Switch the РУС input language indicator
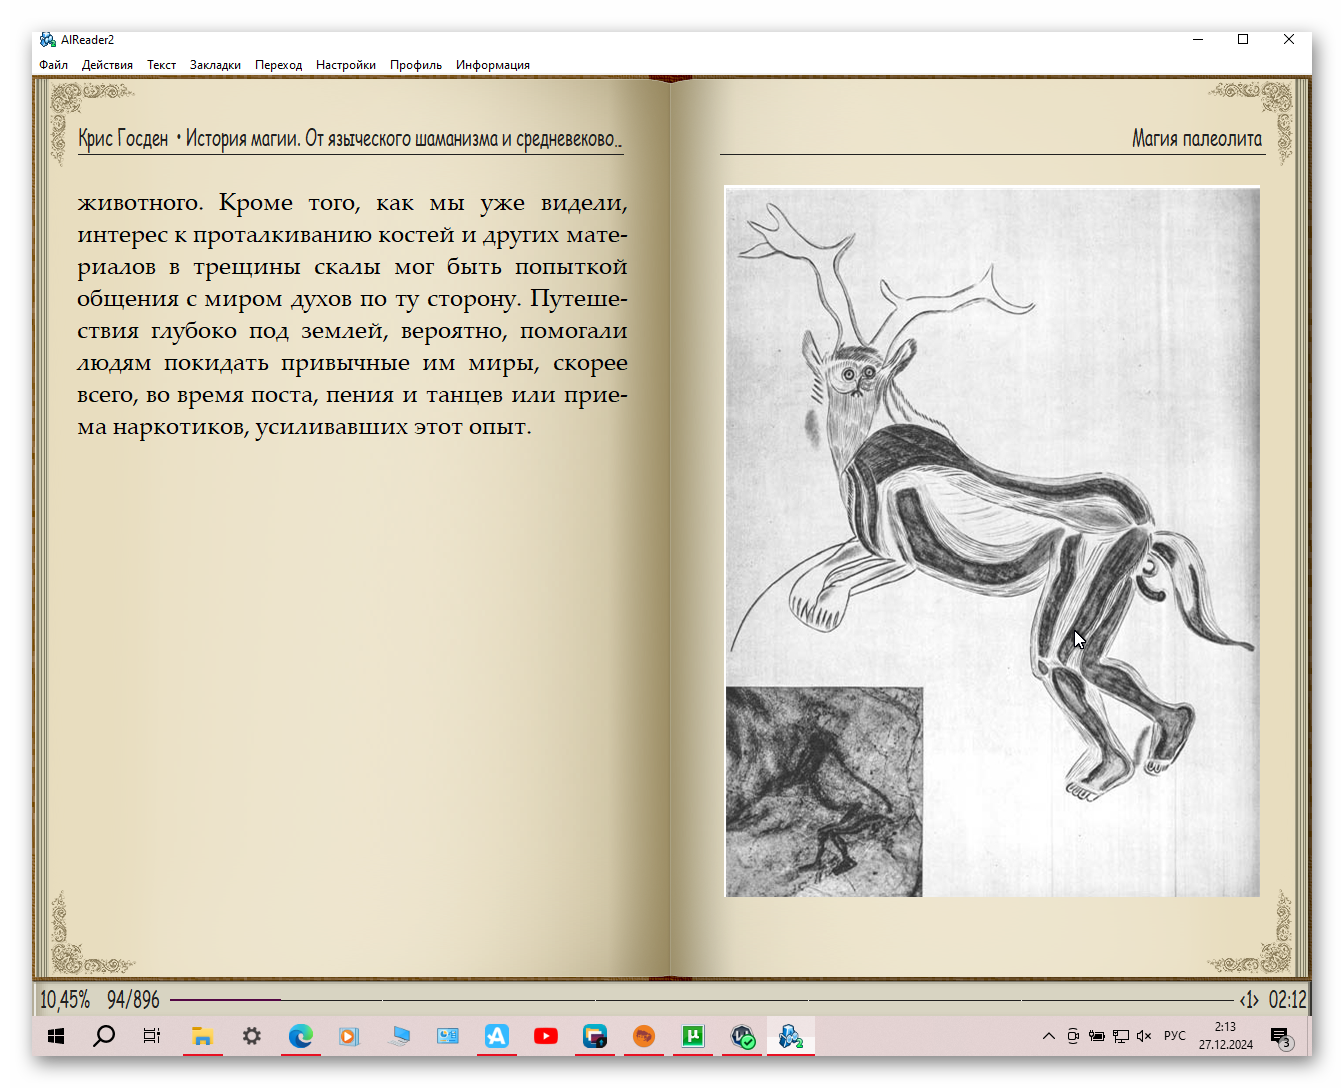Screen dimensions: 1344x1088 coord(1174,1036)
